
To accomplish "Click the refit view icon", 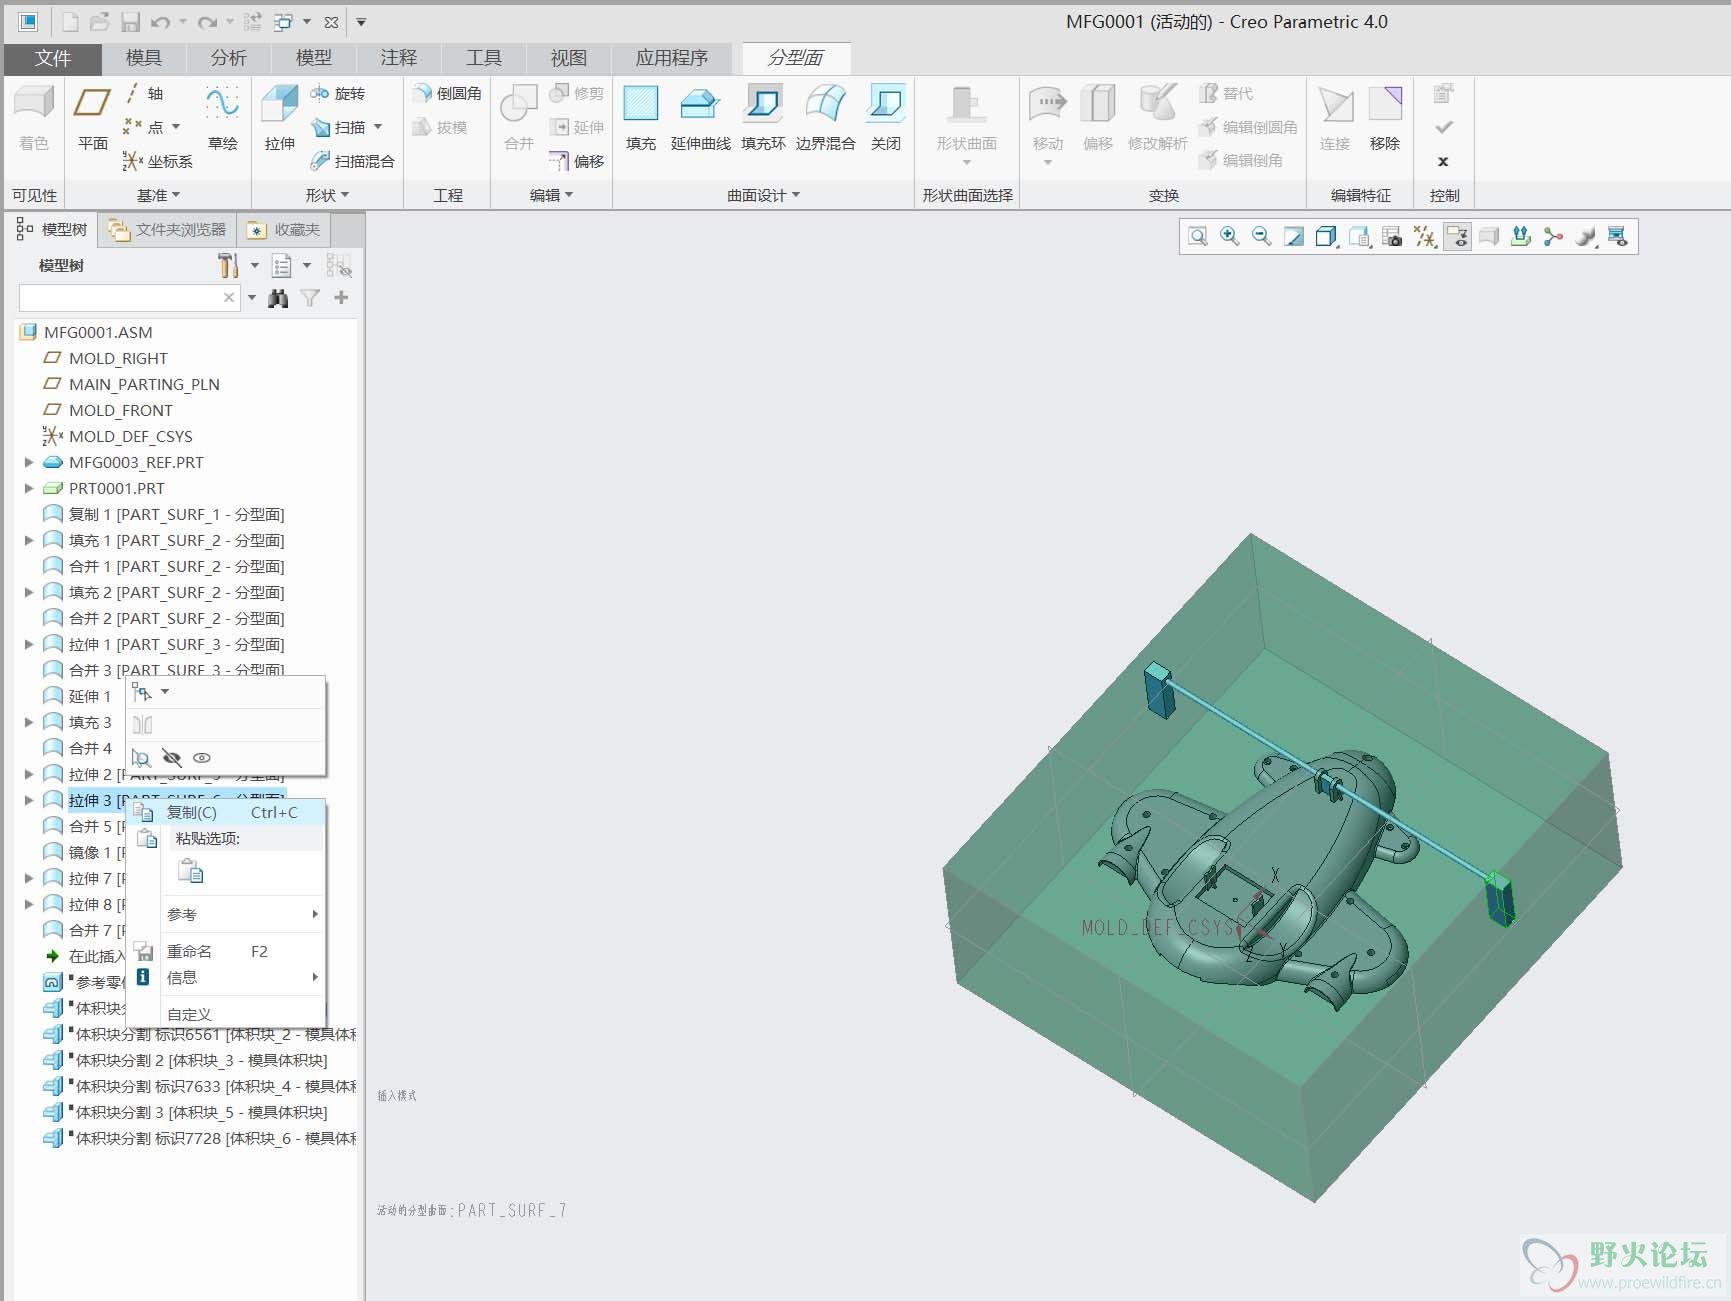I will [x=1197, y=237].
